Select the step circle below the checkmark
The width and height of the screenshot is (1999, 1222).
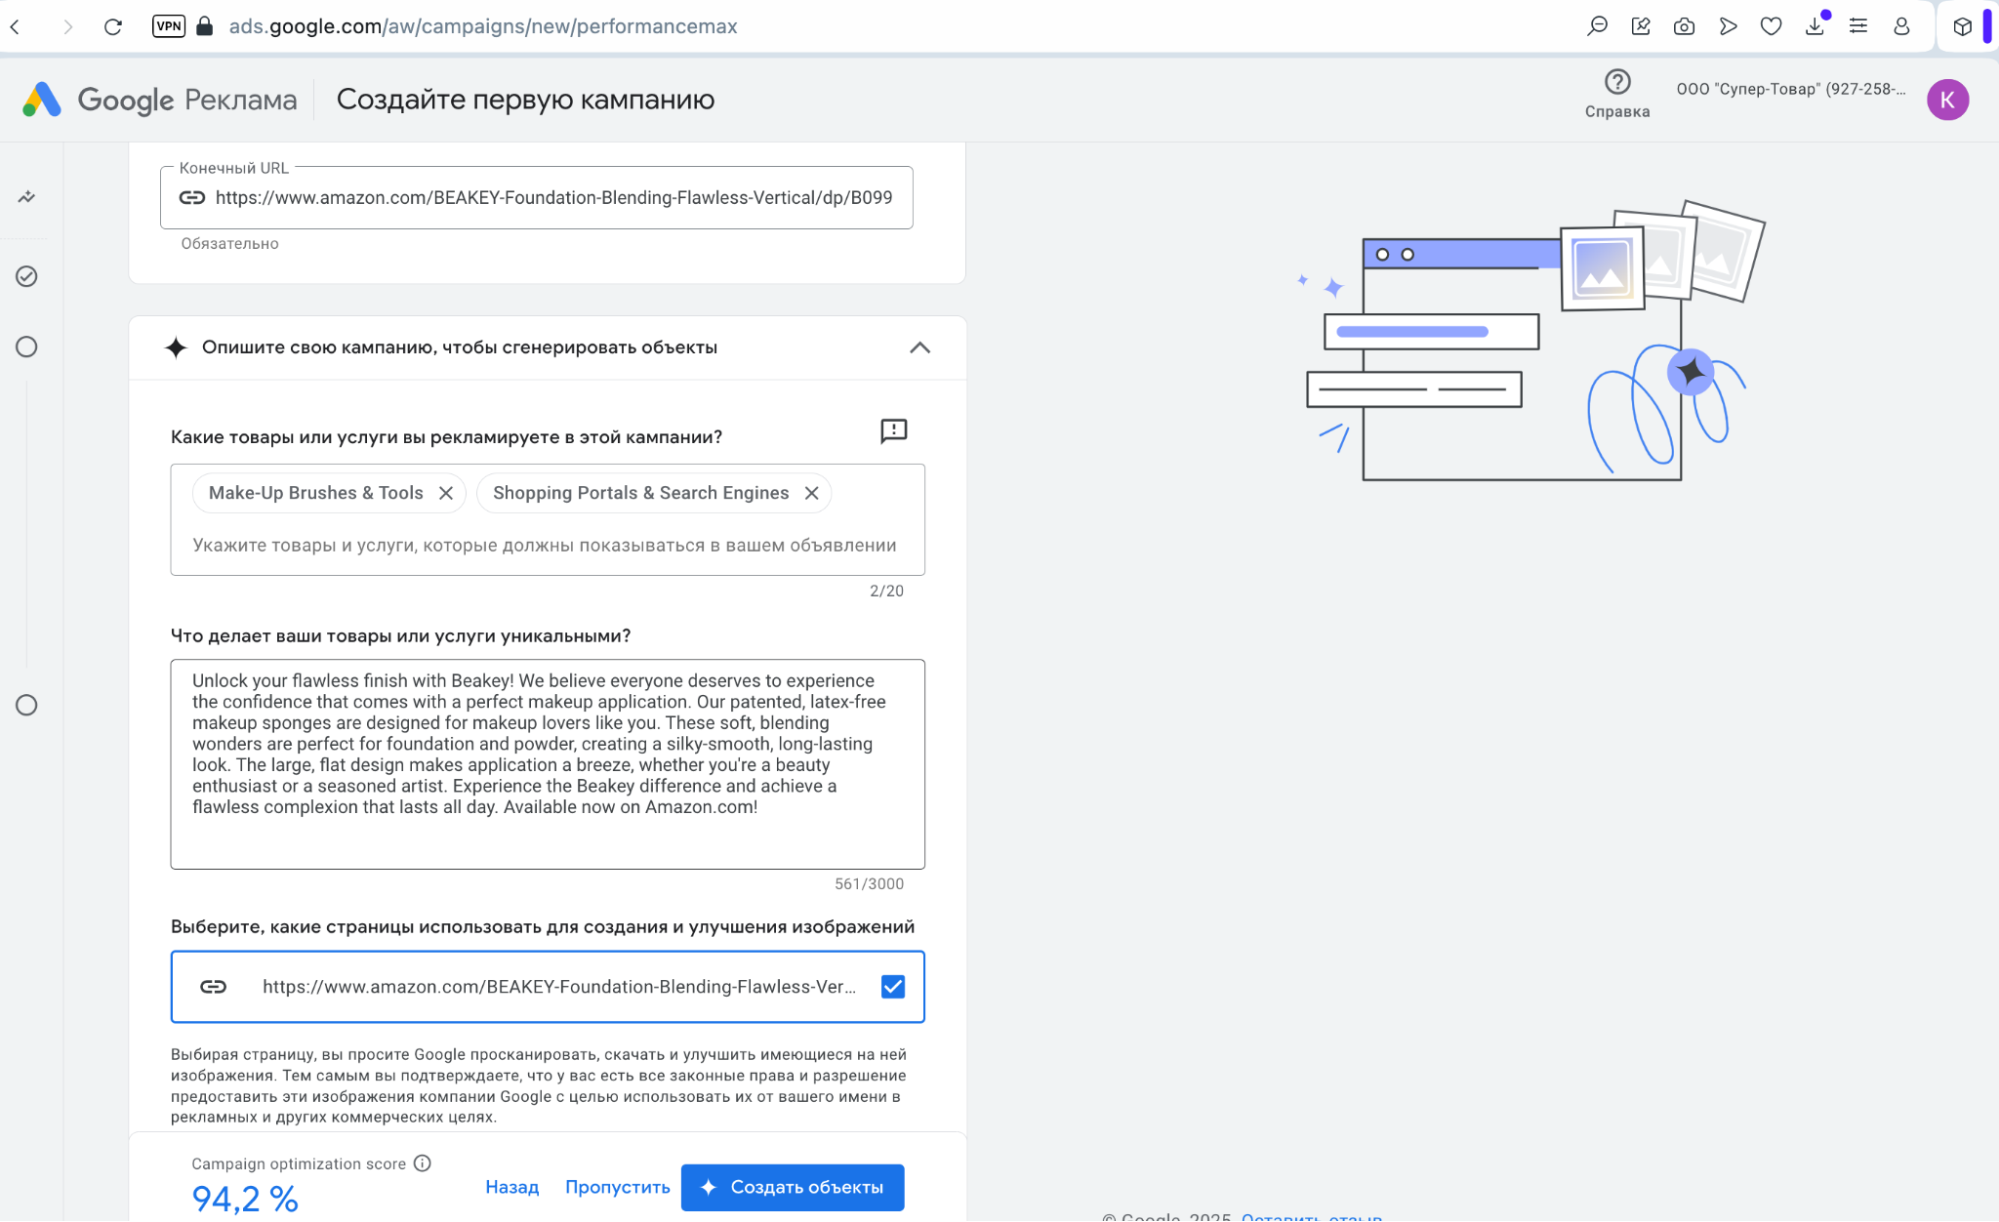point(27,347)
